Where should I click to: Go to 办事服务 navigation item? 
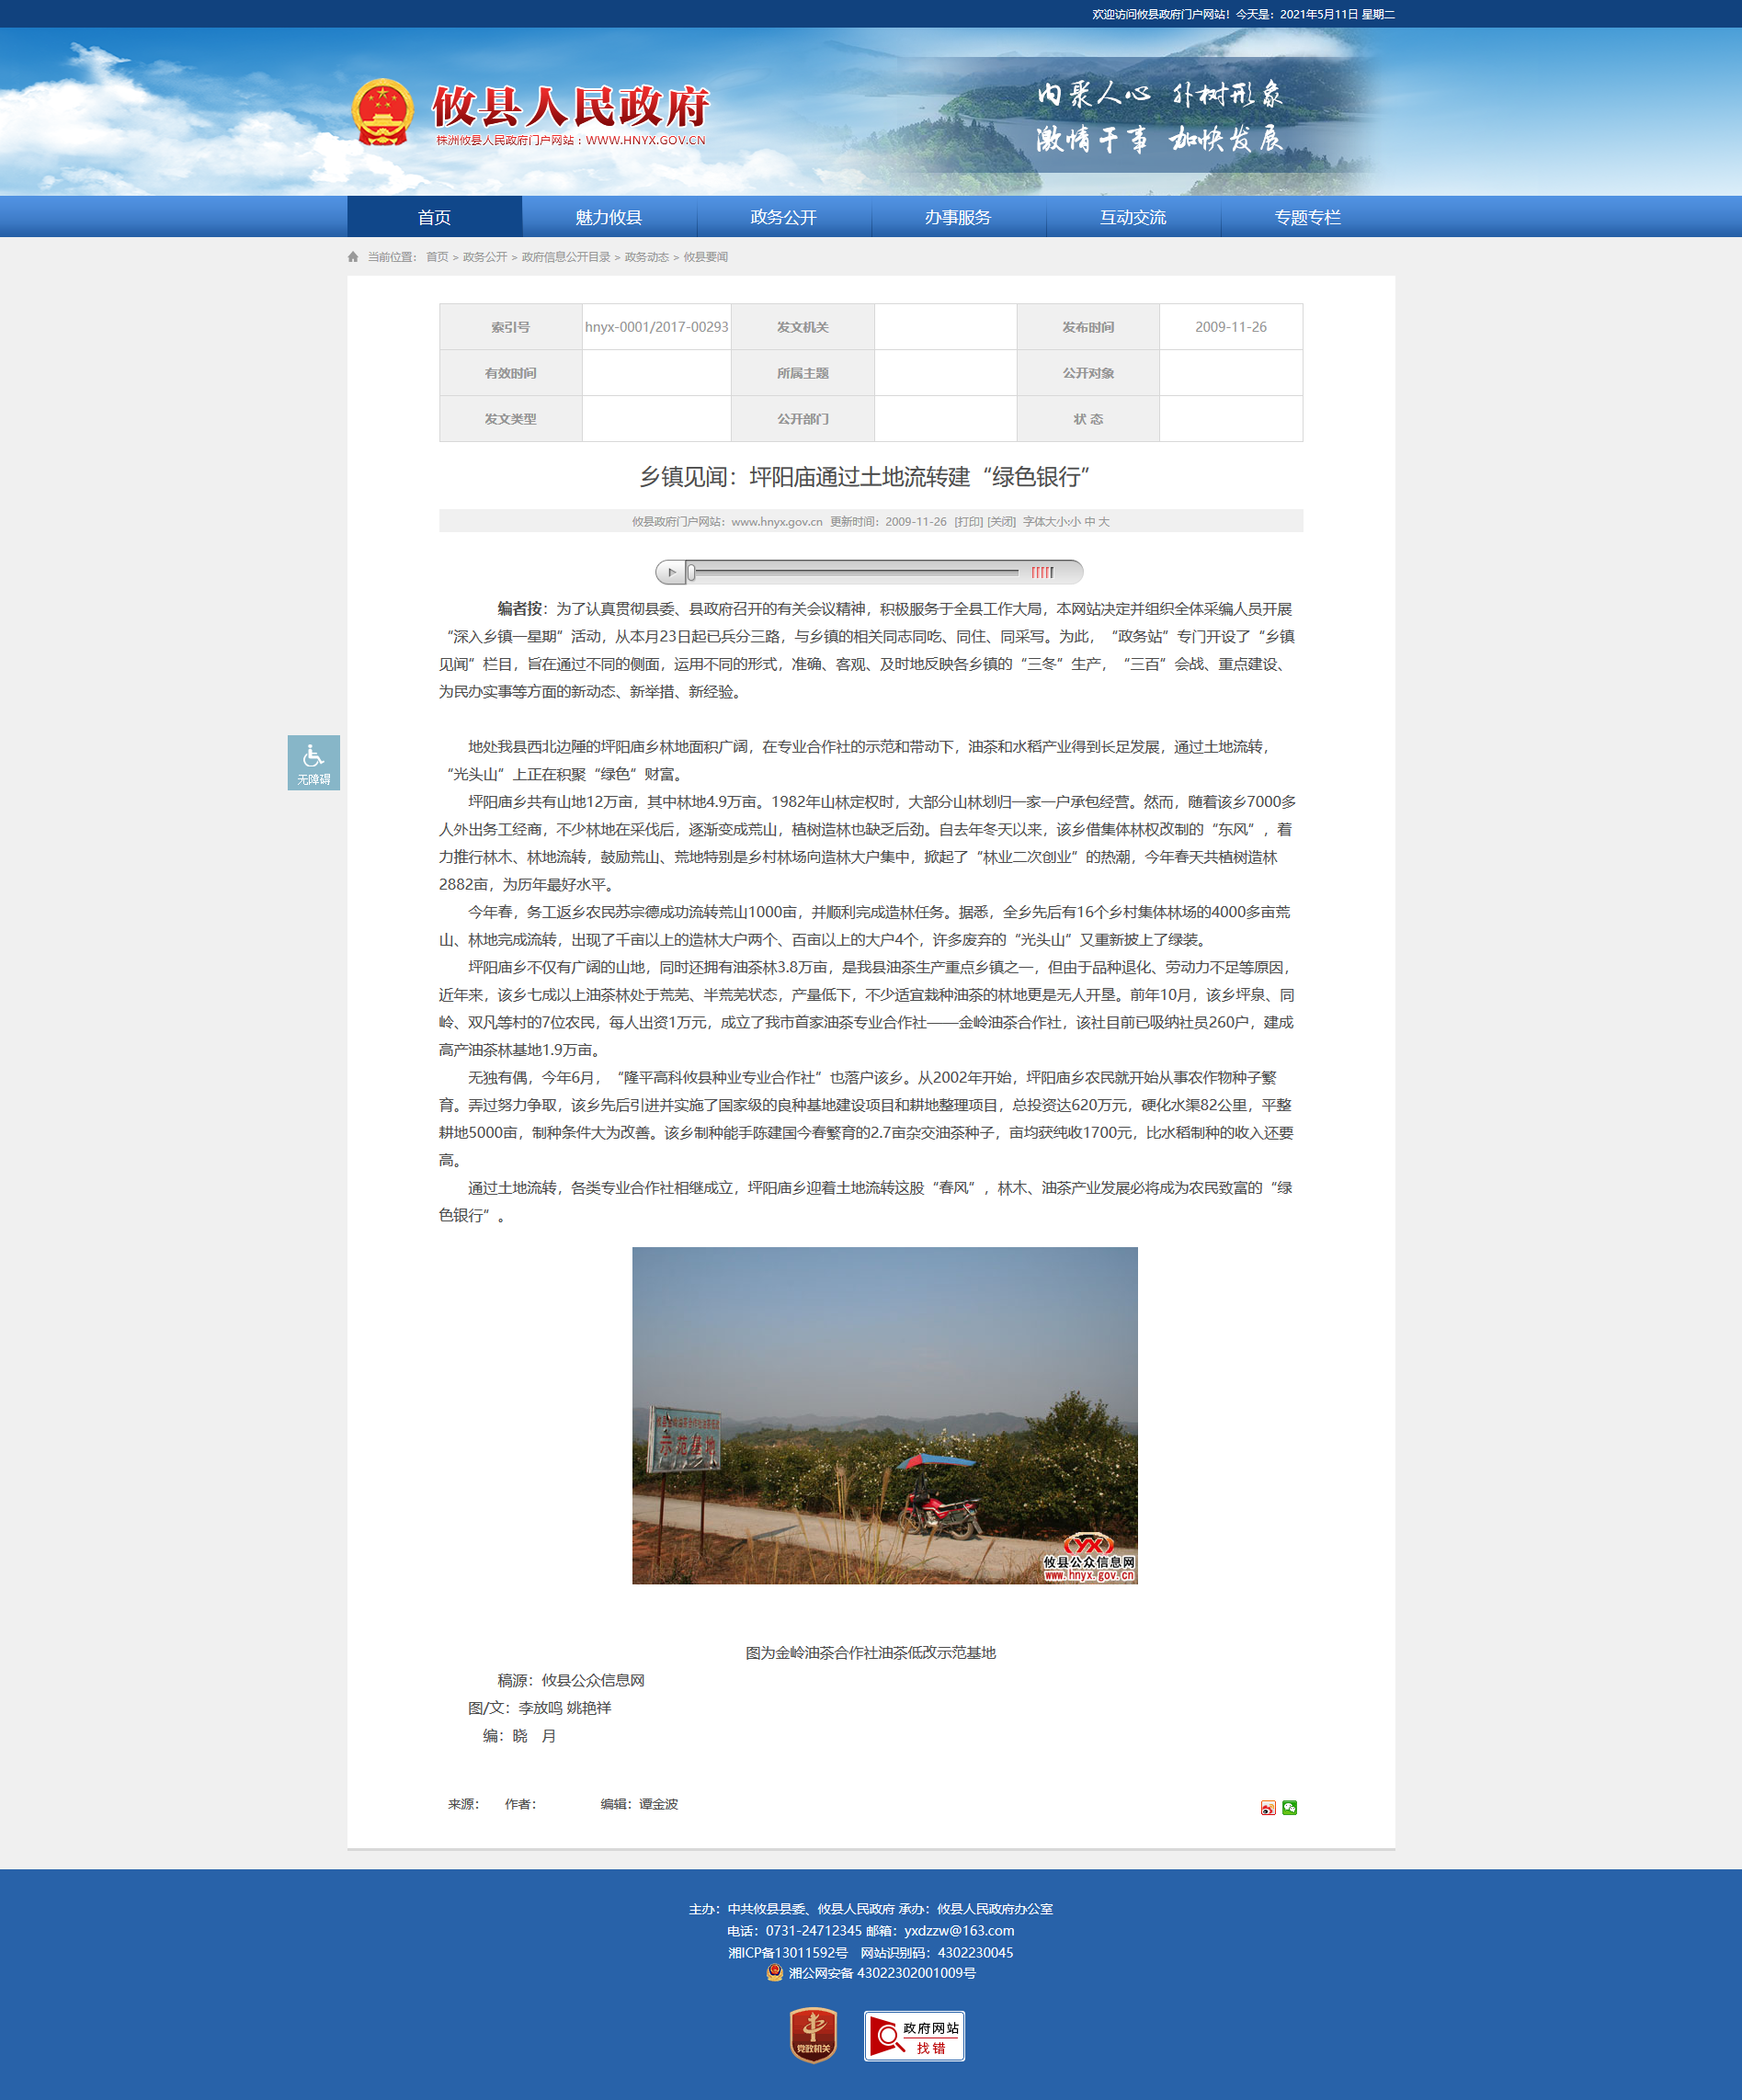pyautogui.click(x=958, y=217)
